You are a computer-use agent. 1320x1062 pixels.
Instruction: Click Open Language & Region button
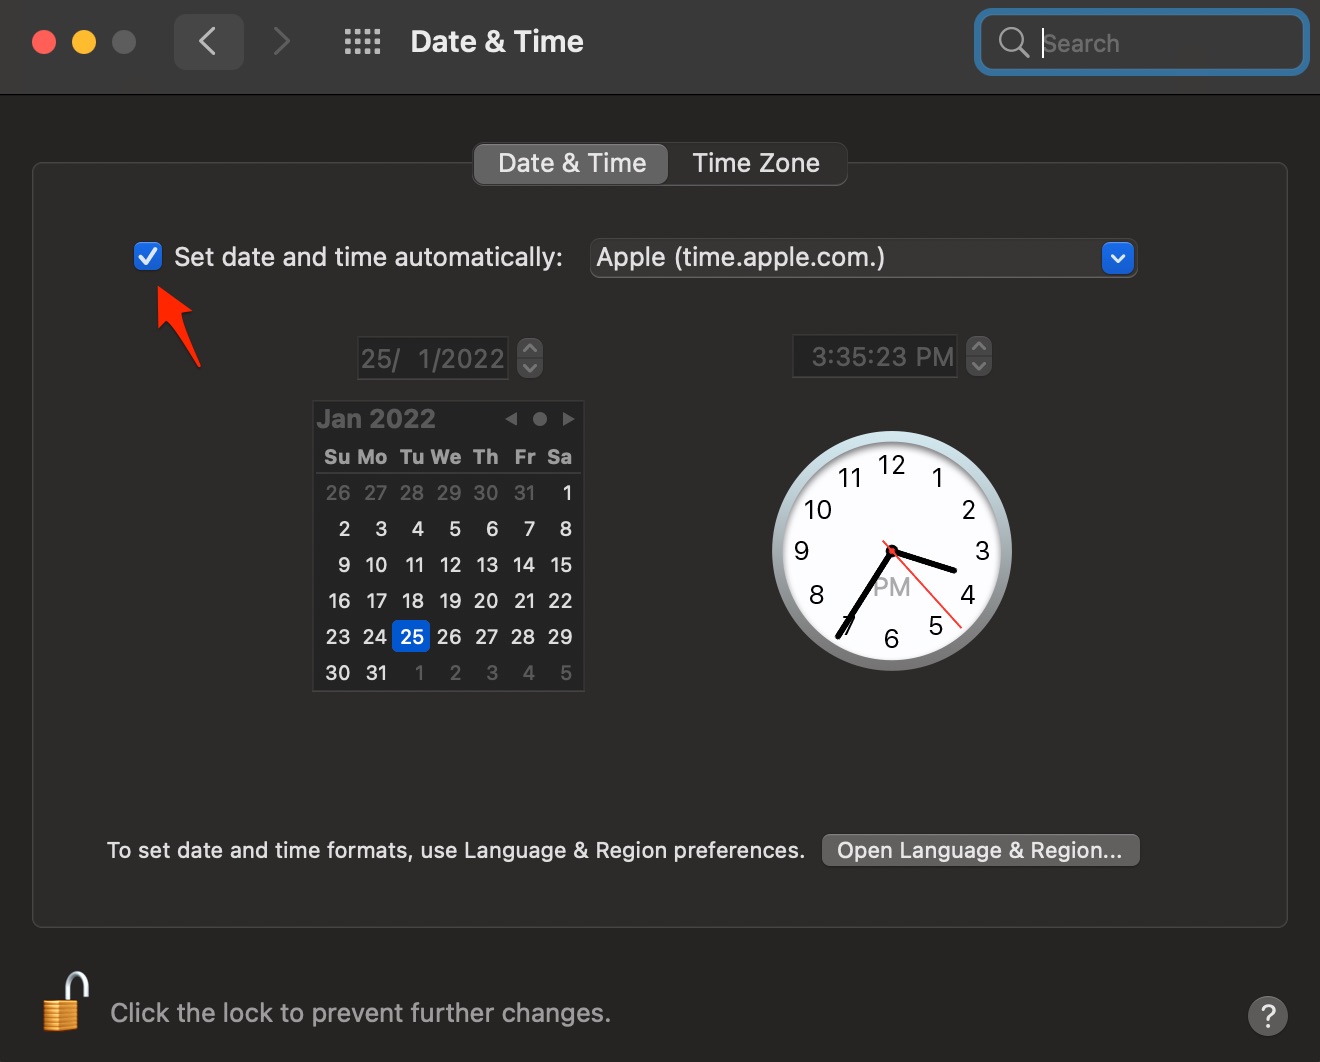click(x=980, y=849)
